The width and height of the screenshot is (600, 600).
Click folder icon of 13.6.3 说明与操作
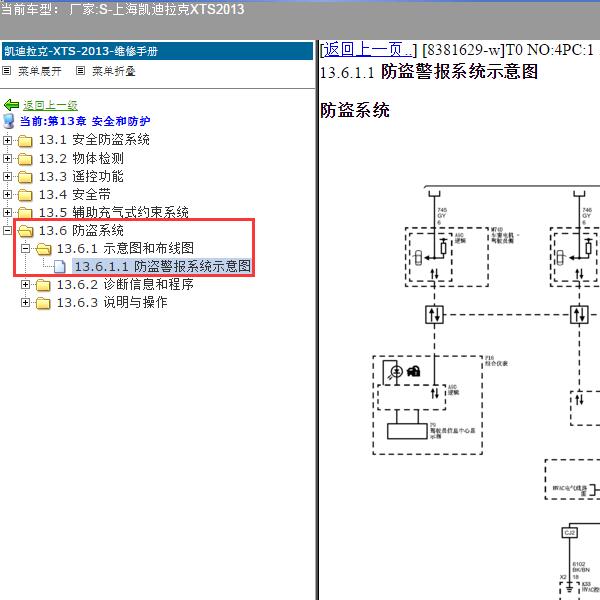point(43,303)
